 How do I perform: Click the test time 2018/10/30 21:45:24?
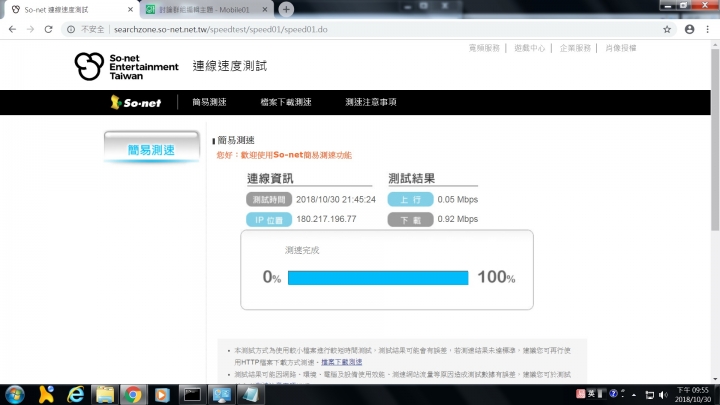[x=336, y=200]
